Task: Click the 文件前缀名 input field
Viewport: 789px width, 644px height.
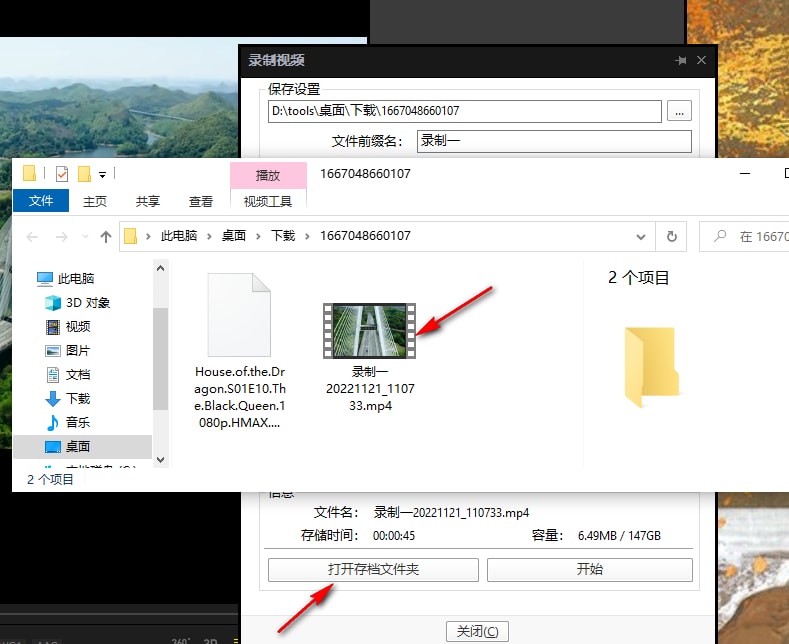Action: click(x=554, y=141)
